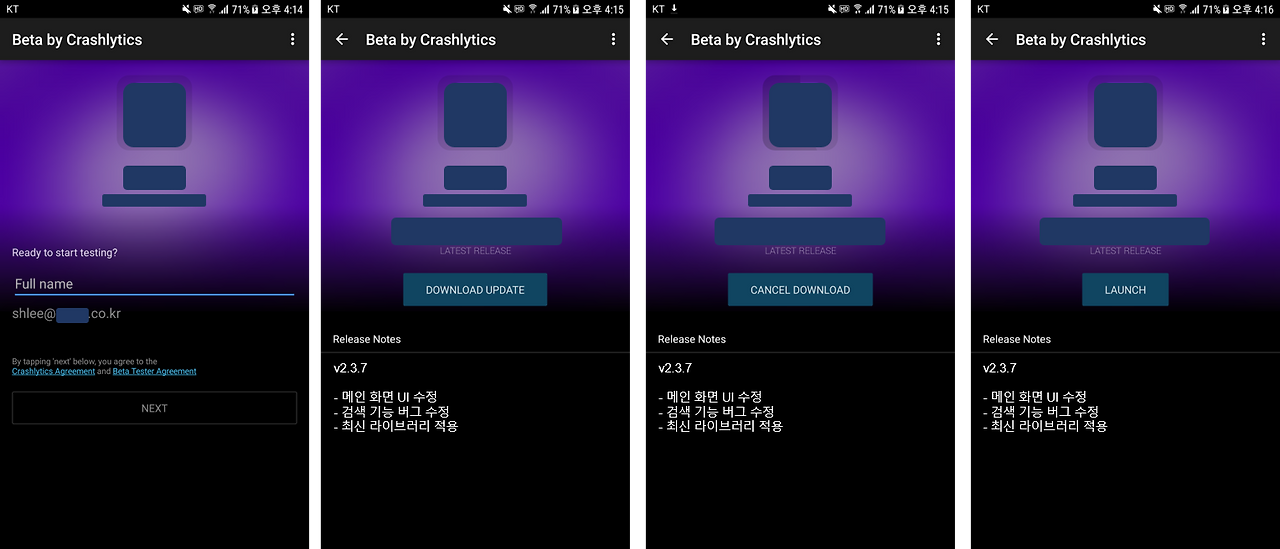Click 'Beta by Crashlytics' title on Full name screen
The height and width of the screenshot is (549, 1280).
(77, 40)
